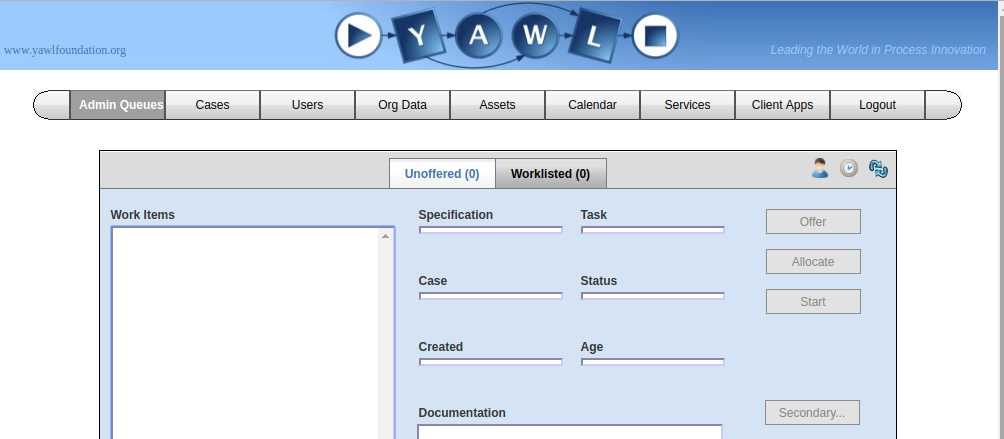Click Logout in the menu bar

(877, 105)
